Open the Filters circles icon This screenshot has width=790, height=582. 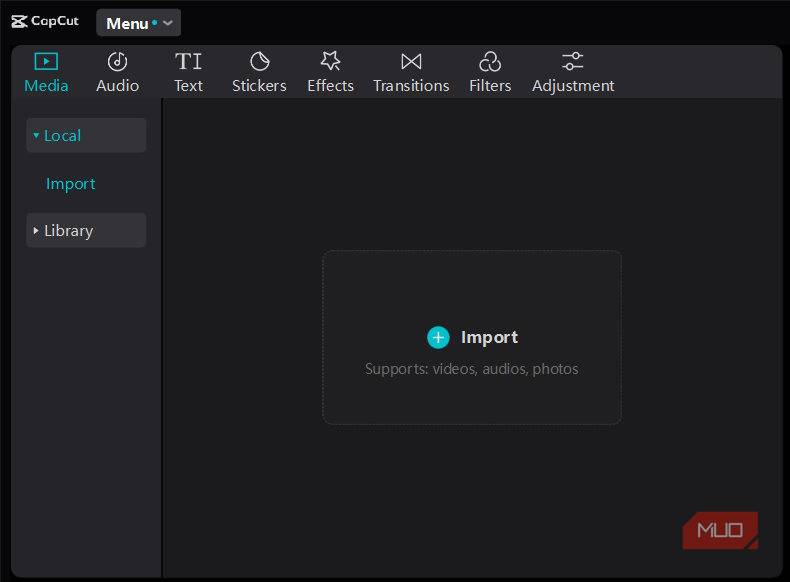(490, 61)
